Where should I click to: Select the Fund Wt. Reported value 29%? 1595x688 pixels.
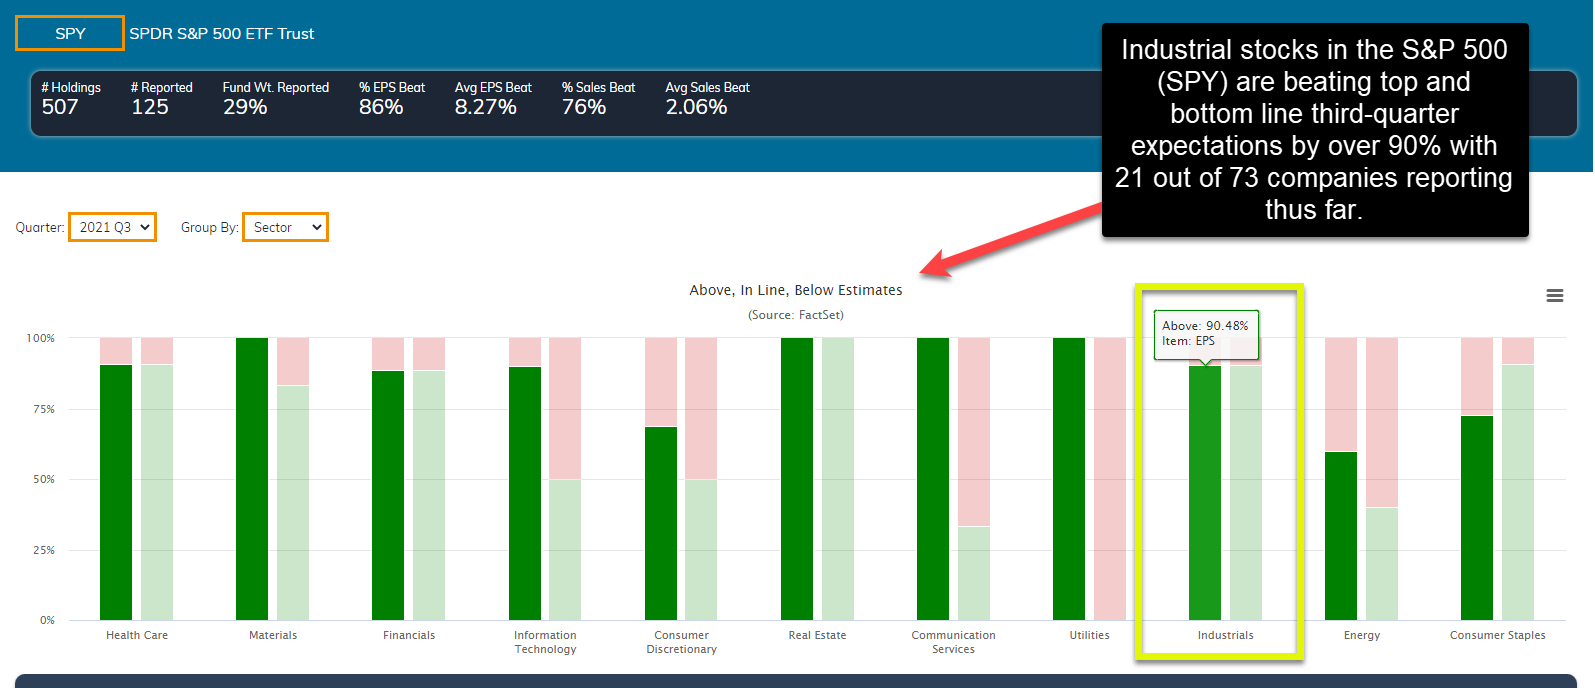pyautogui.click(x=245, y=107)
